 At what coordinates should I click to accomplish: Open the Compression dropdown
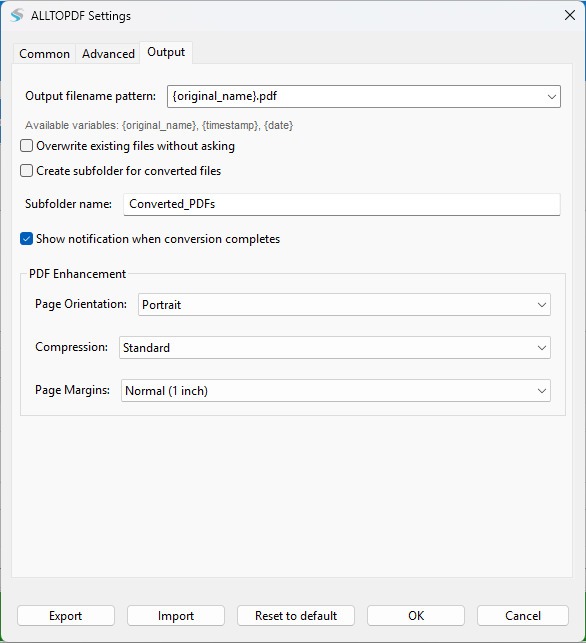pos(335,348)
